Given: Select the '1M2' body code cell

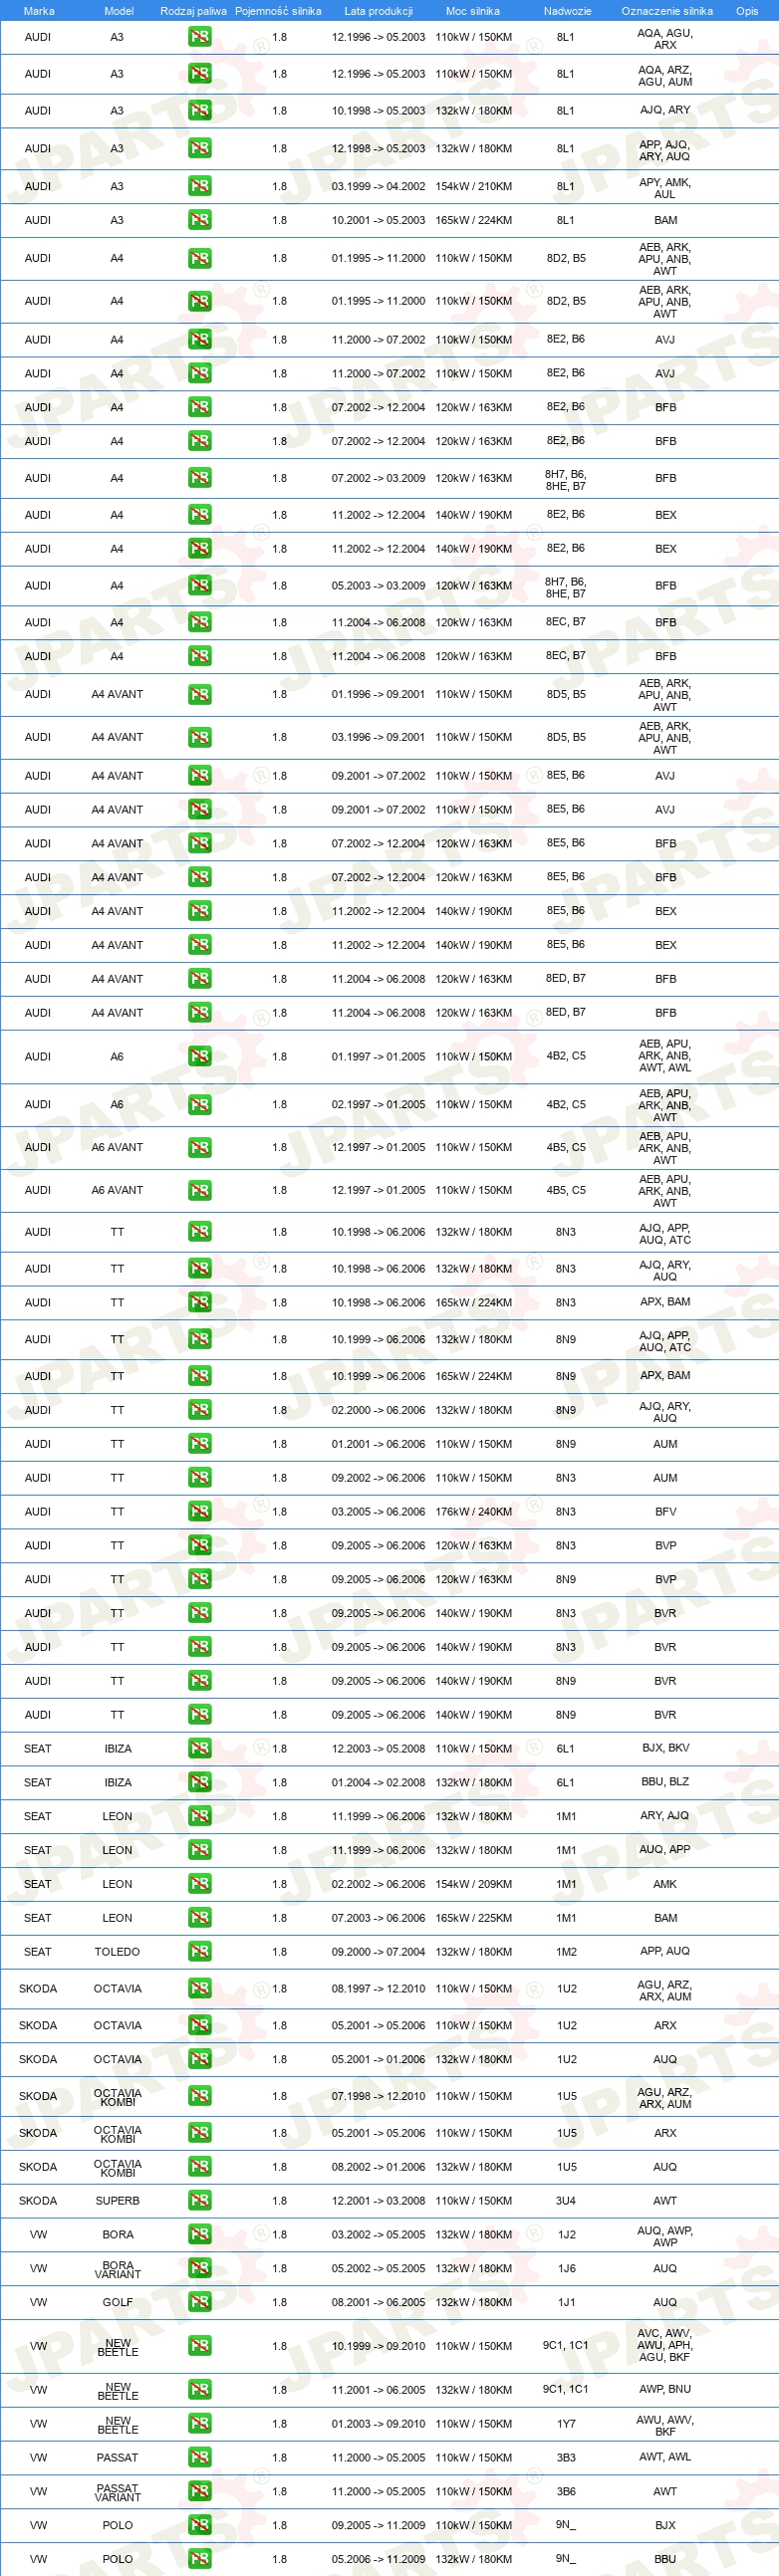Looking at the screenshot, I should click(566, 1952).
